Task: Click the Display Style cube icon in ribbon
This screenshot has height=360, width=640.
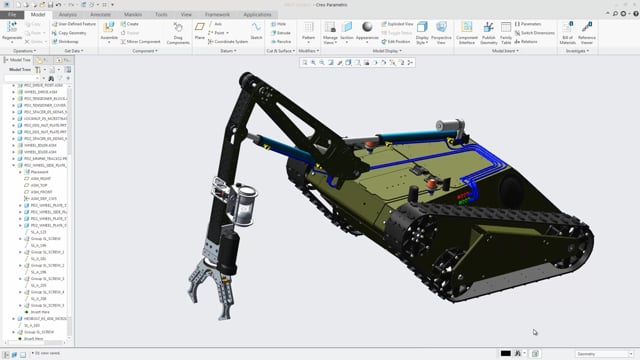Action: click(422, 27)
